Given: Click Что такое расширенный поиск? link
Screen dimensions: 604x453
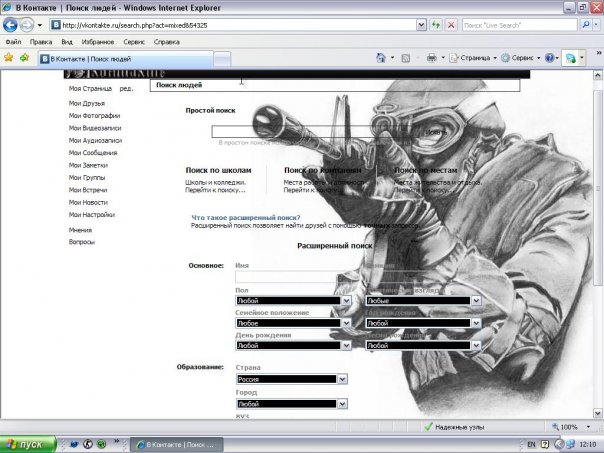Looking at the screenshot, I should click(x=246, y=218).
